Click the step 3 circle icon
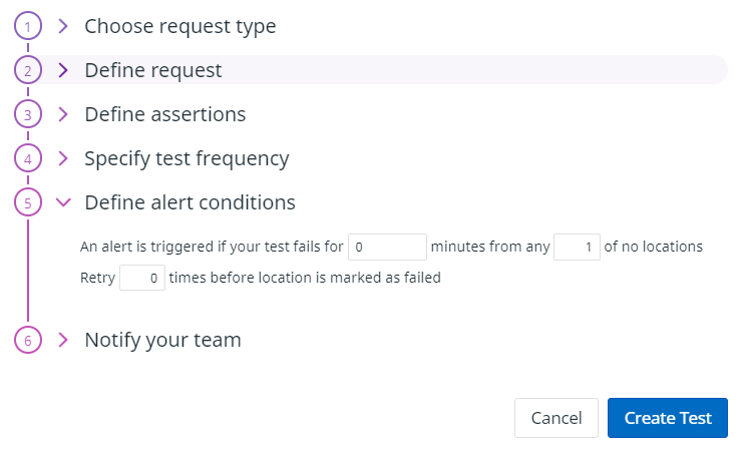The width and height of the screenshot is (743, 462). pos(28,115)
